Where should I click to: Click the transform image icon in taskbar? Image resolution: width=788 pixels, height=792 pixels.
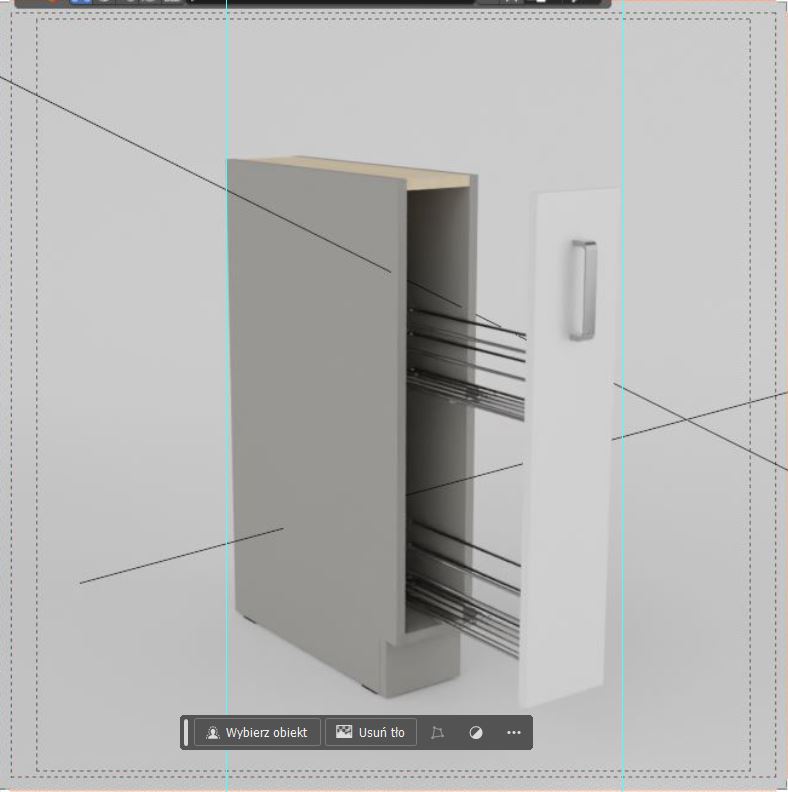coord(437,732)
